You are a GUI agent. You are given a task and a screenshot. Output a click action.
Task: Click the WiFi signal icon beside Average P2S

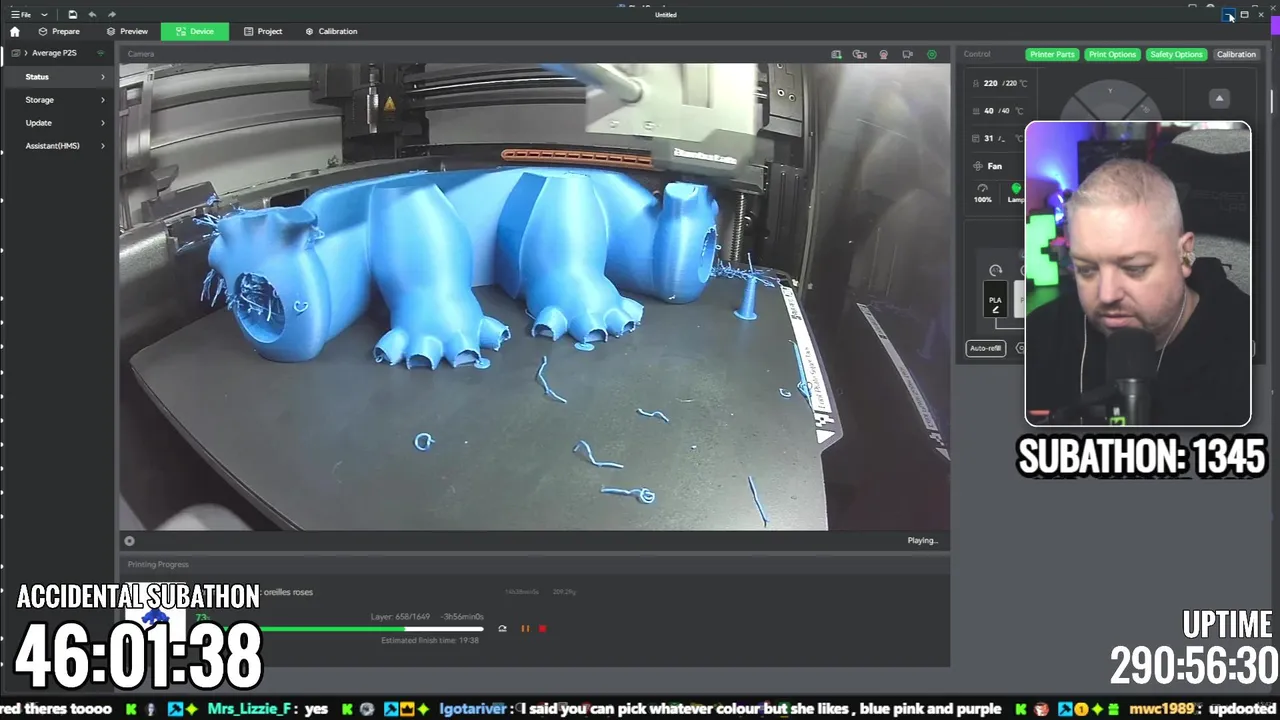(101, 53)
